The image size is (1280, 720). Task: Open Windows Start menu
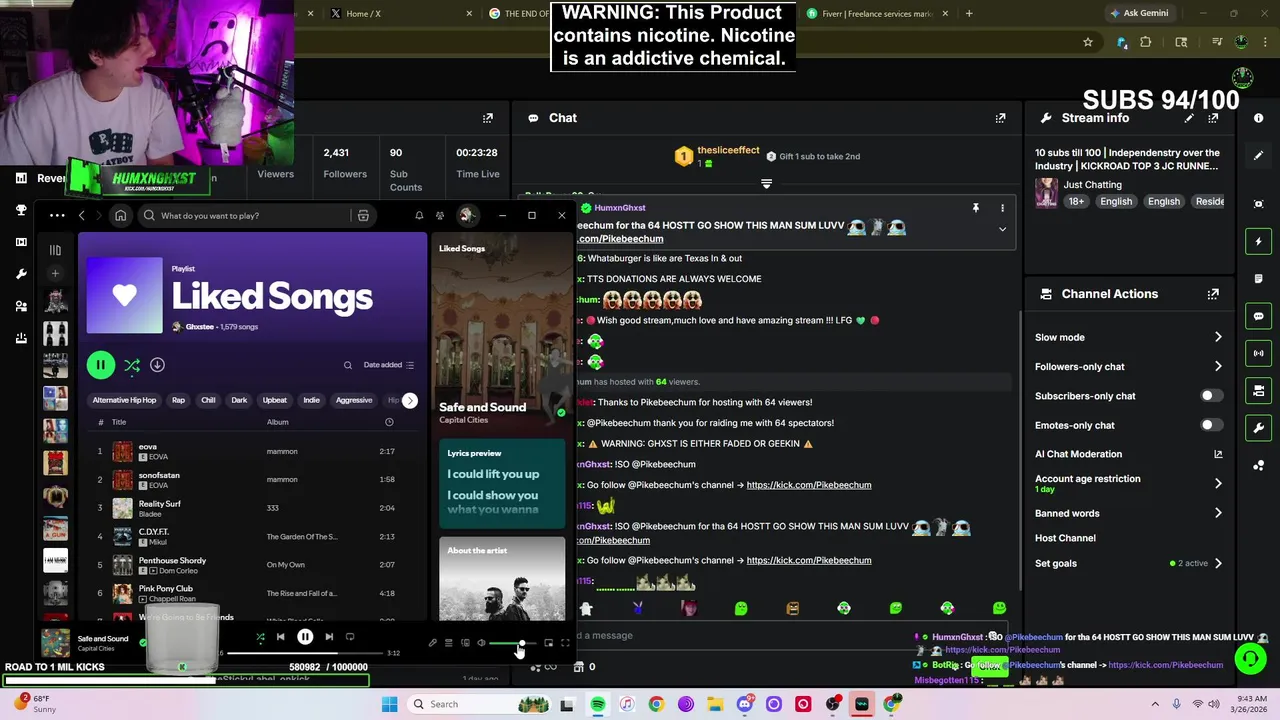pos(390,704)
